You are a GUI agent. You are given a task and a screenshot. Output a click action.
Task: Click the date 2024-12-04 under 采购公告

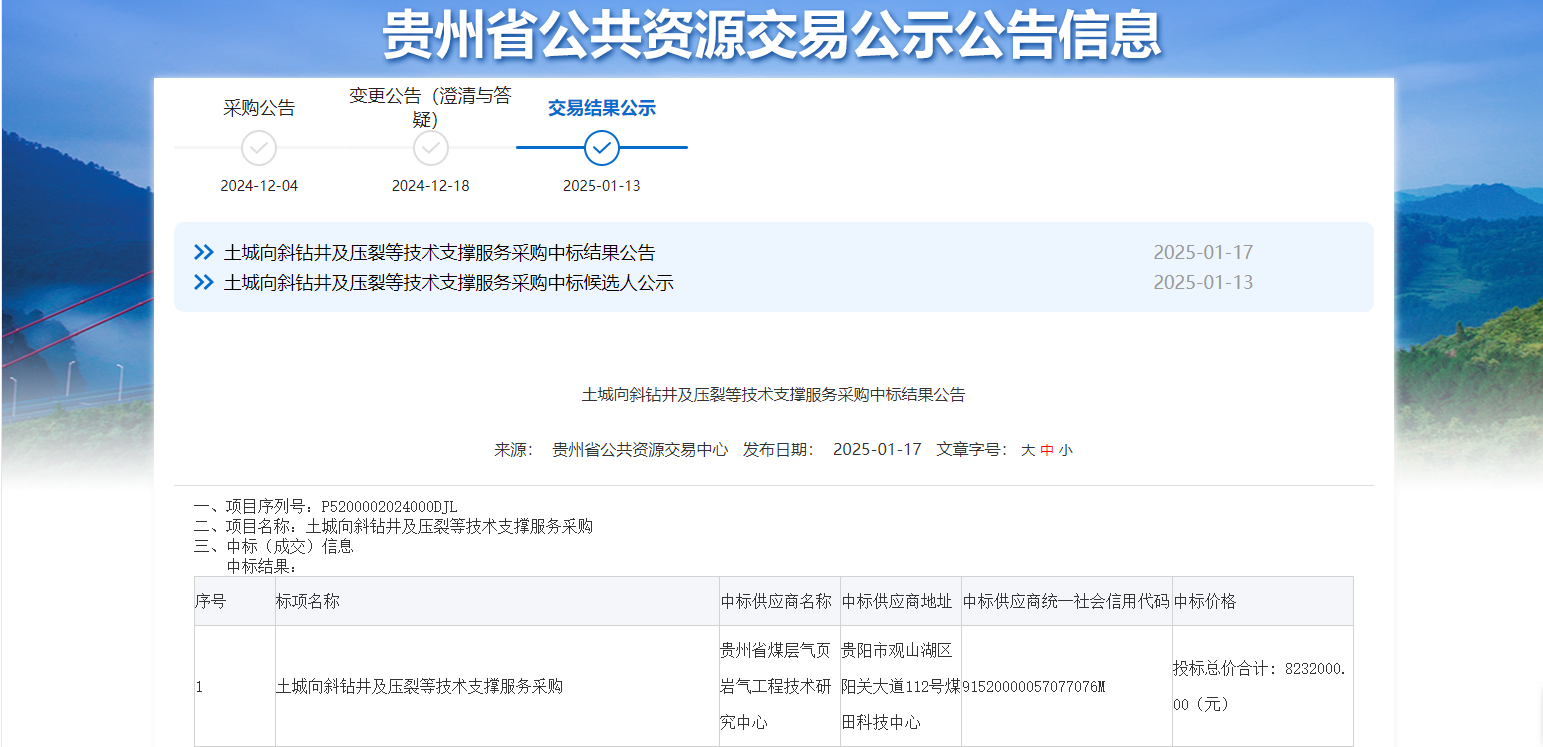(x=259, y=186)
